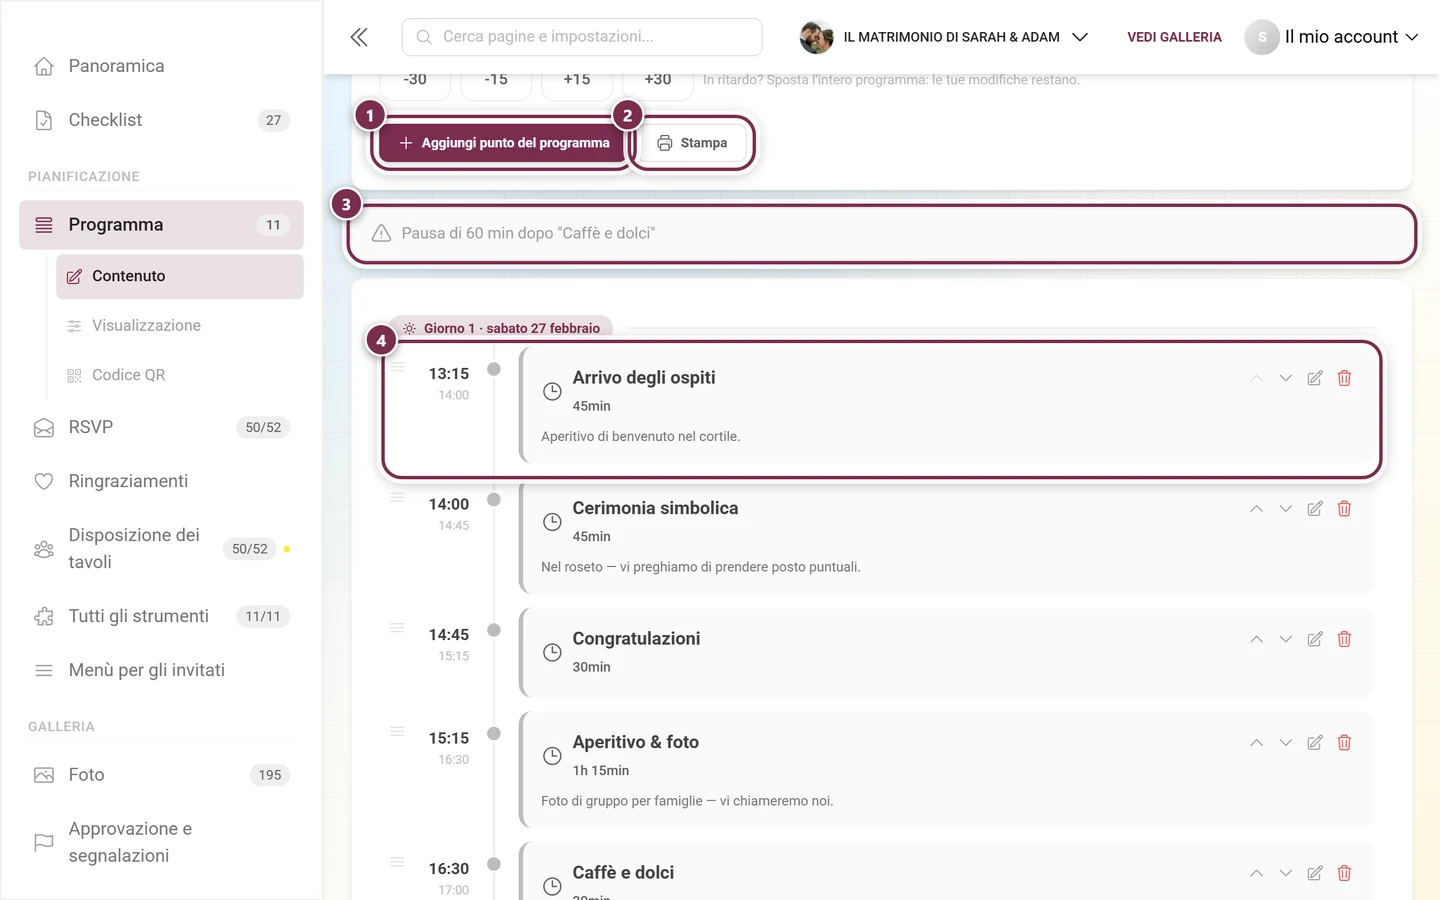Select the Contenuto sub-item
This screenshot has height=900, width=1440.
click(180, 276)
